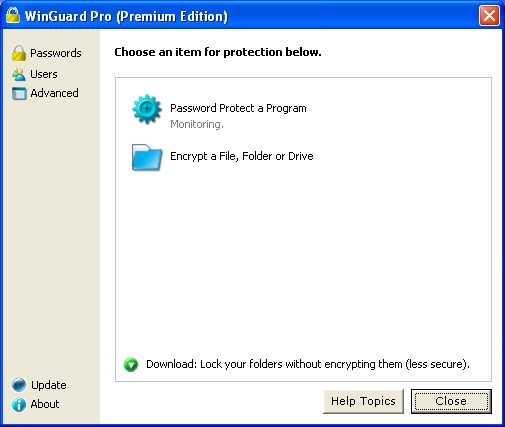Open the About text in sidebar
The width and height of the screenshot is (505, 427).
(x=45, y=404)
